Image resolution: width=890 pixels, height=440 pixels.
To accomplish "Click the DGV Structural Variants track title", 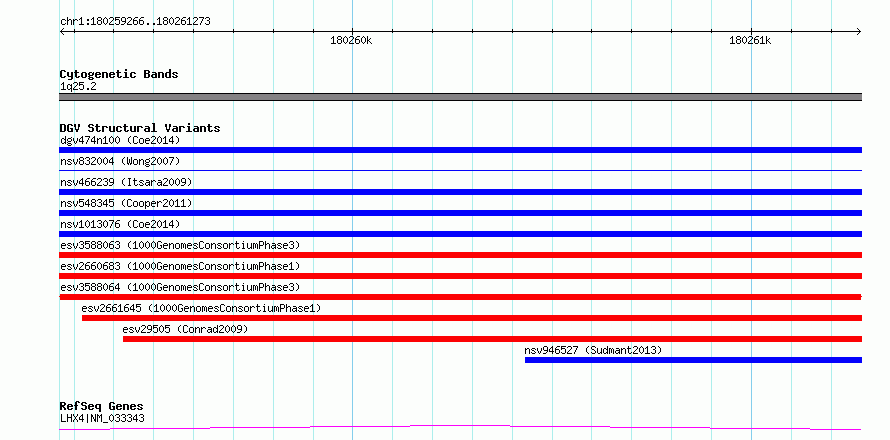I will 140,128.
